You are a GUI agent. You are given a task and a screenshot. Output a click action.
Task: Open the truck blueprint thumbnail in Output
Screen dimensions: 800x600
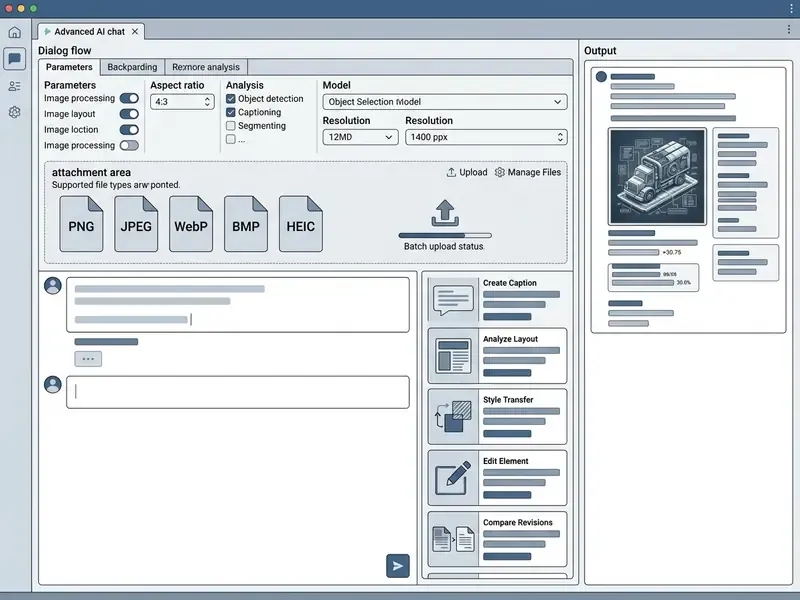657,177
